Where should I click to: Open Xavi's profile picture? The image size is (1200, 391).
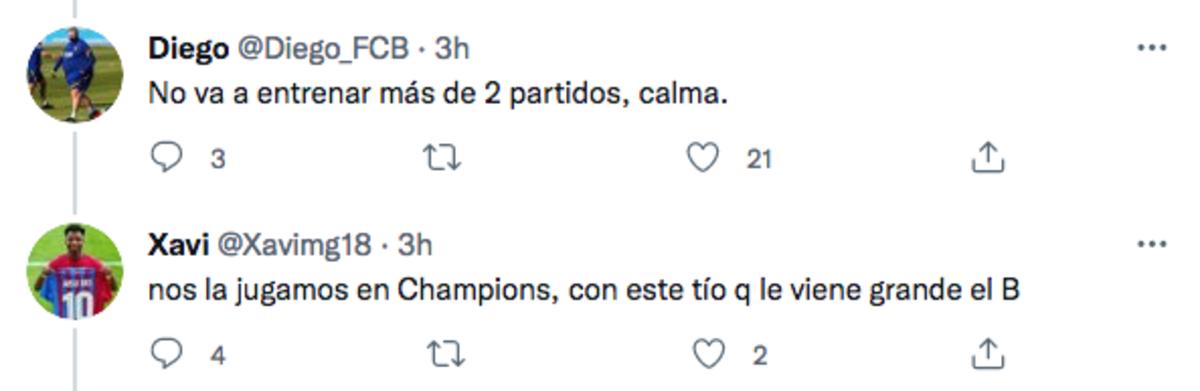(x=75, y=271)
